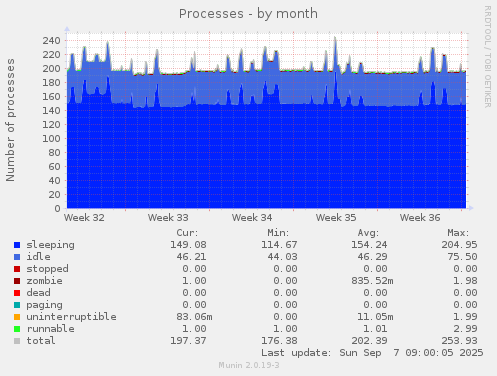Click the zombie legend color swatch
The width and height of the screenshot is (497, 376).
17,281
